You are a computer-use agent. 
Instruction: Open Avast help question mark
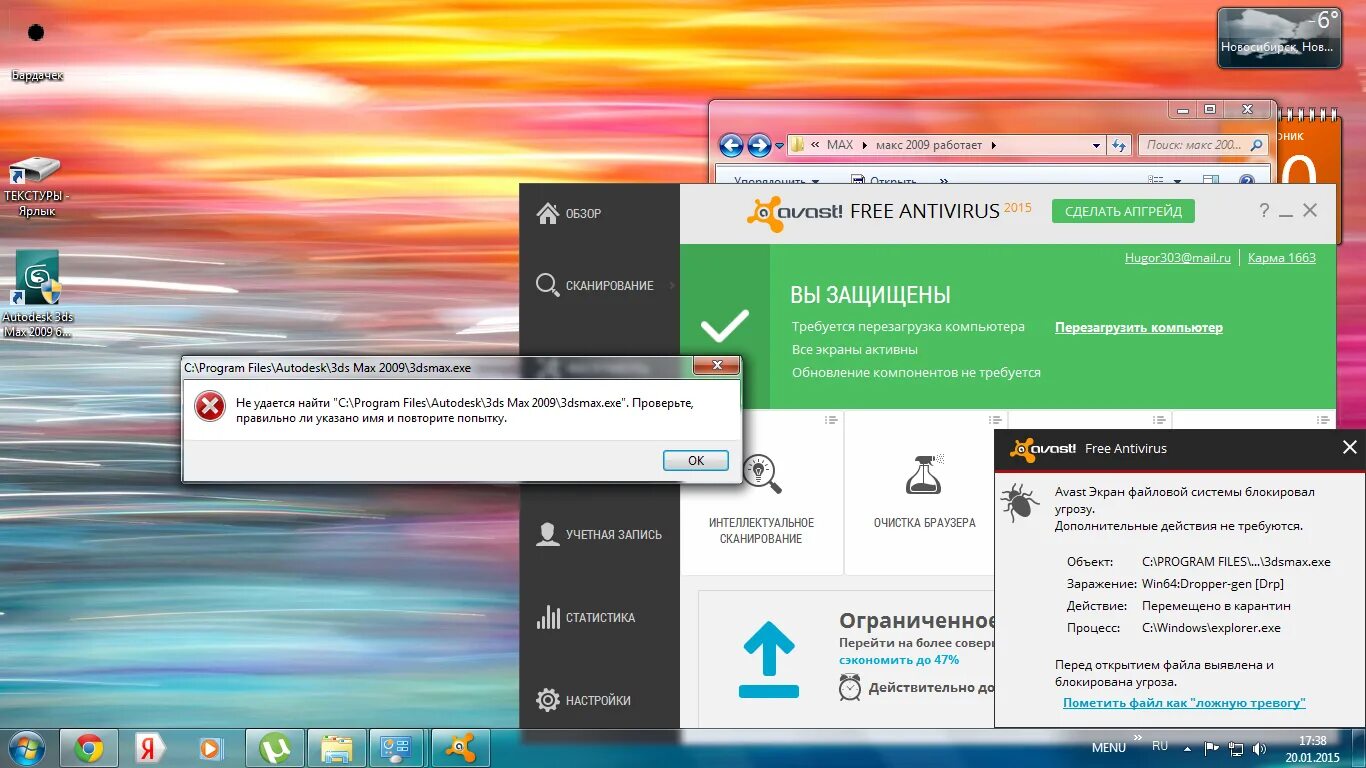(x=1264, y=211)
